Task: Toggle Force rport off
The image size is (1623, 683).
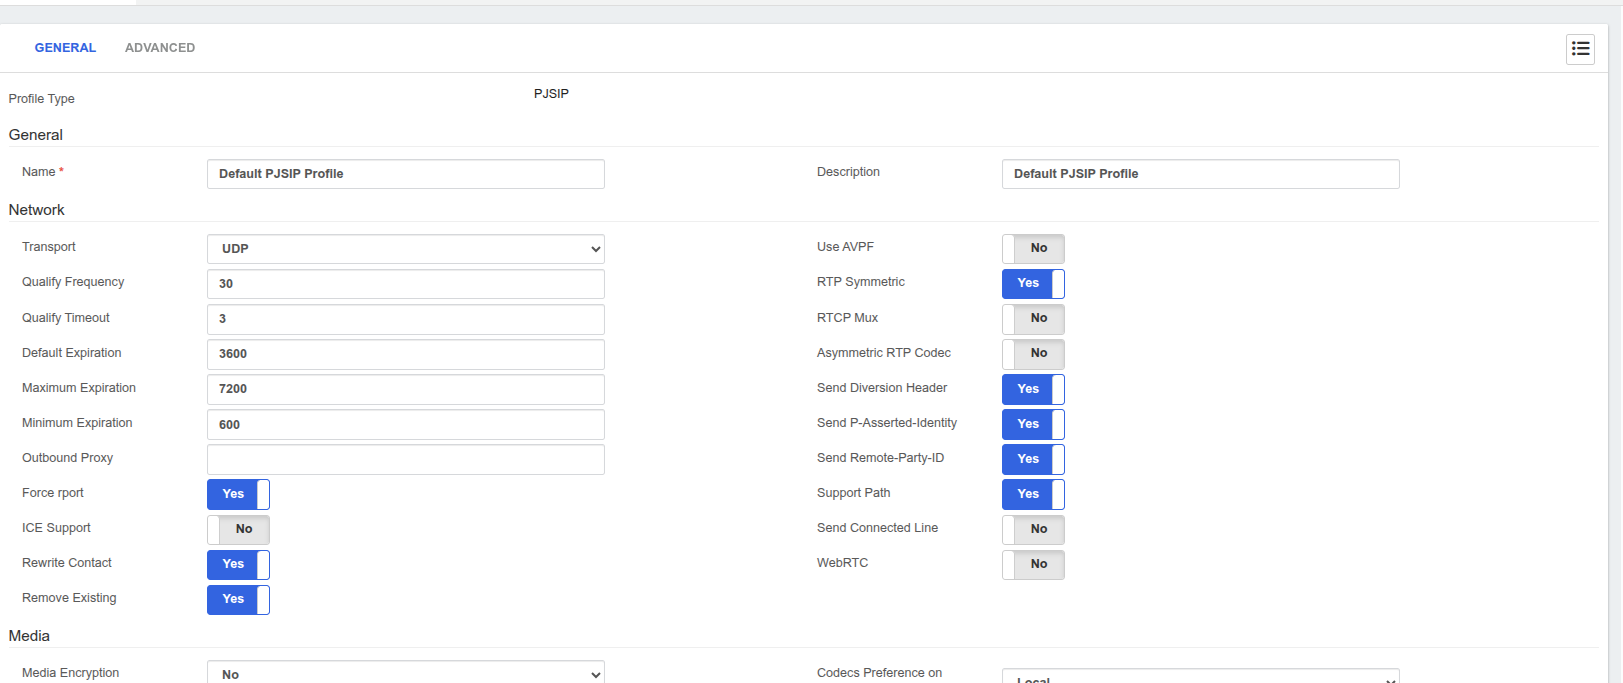Action: click(238, 494)
